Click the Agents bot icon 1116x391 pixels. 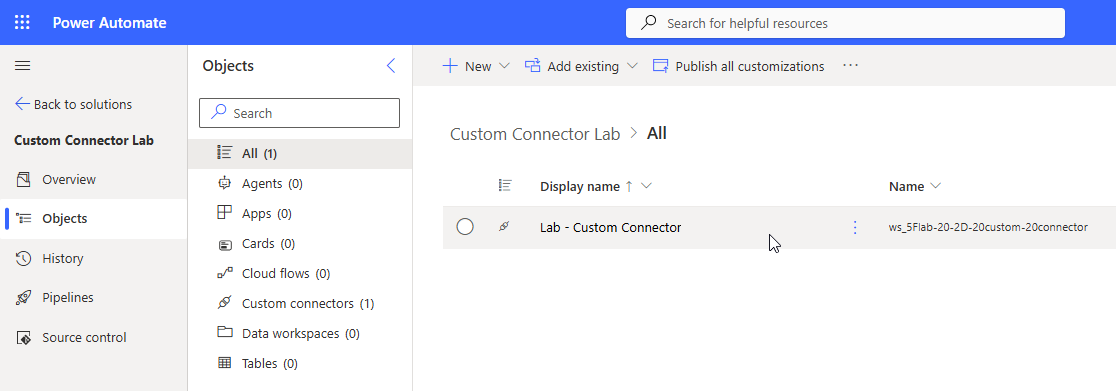225,183
